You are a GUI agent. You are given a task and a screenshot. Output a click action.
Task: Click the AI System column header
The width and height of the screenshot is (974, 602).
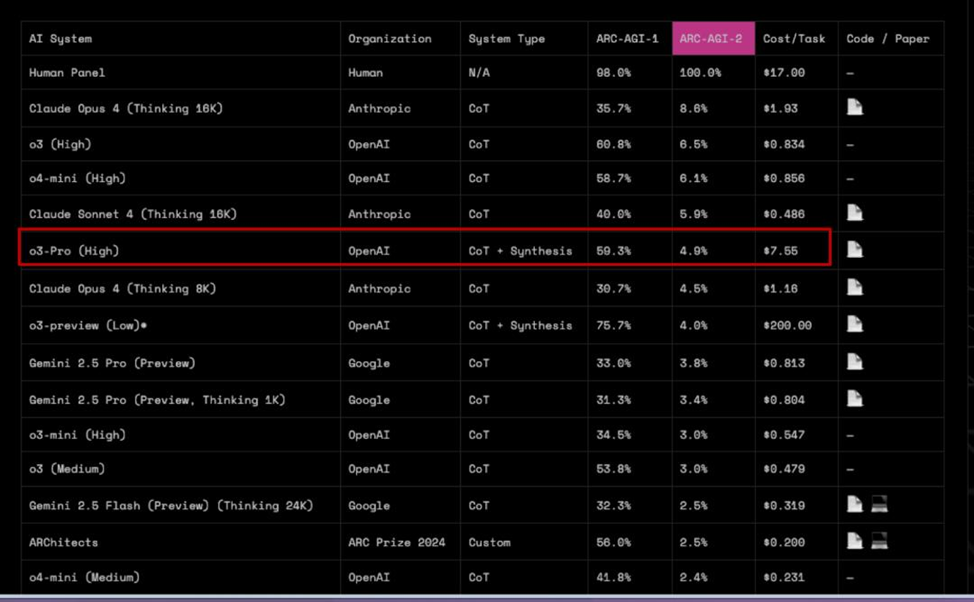pyautogui.click(x=60, y=39)
